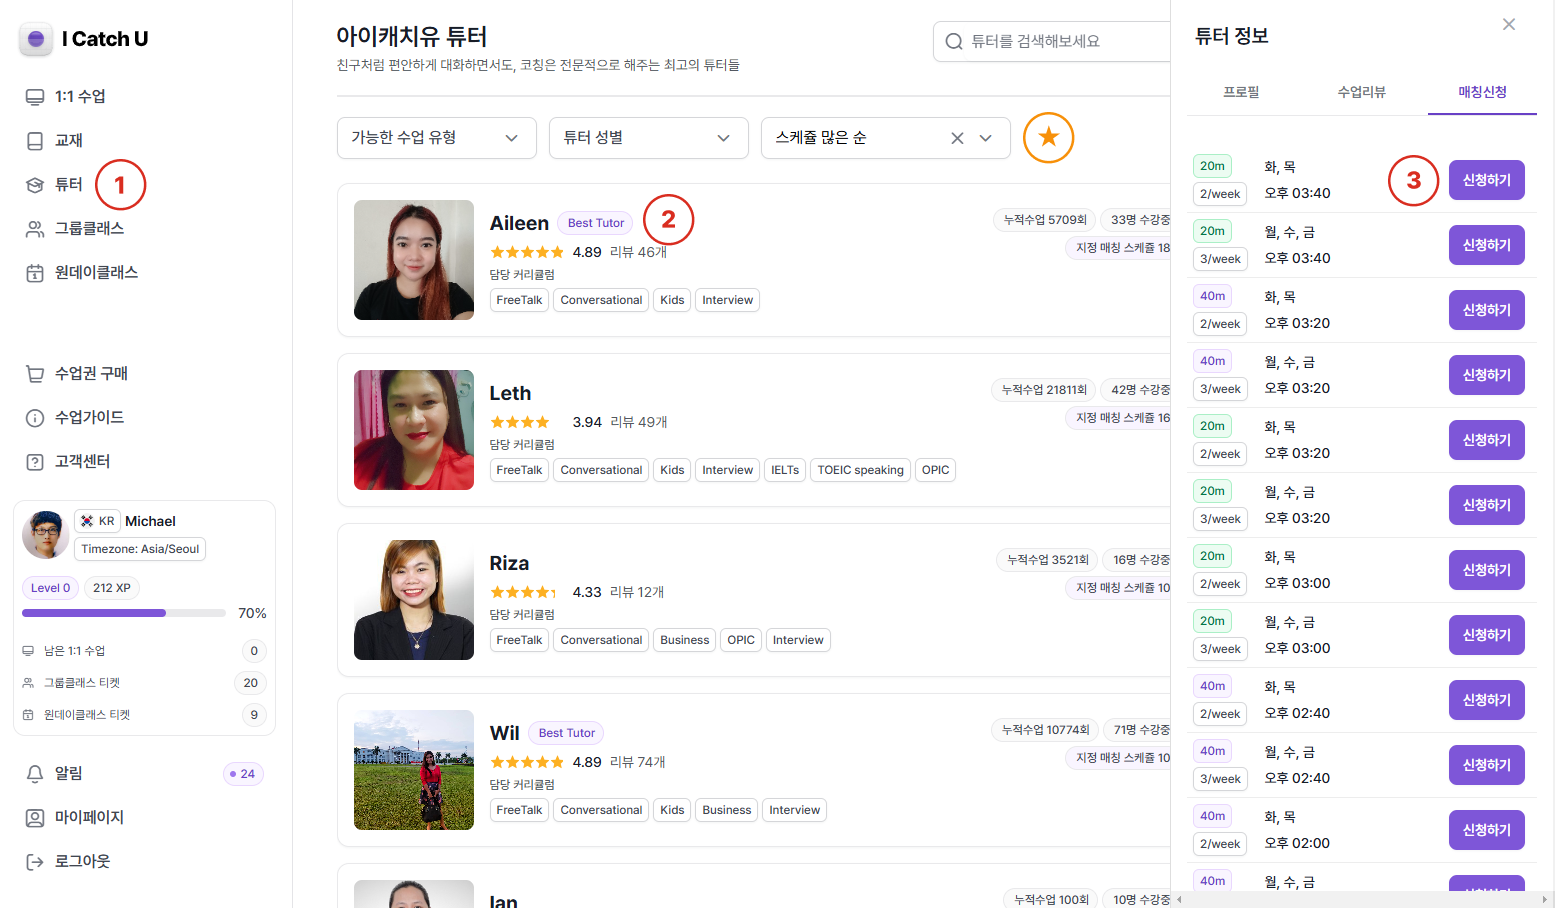1555x908 pixels.
Task: Click Aileen's FreeTalk curriculum tag
Action: pos(519,300)
